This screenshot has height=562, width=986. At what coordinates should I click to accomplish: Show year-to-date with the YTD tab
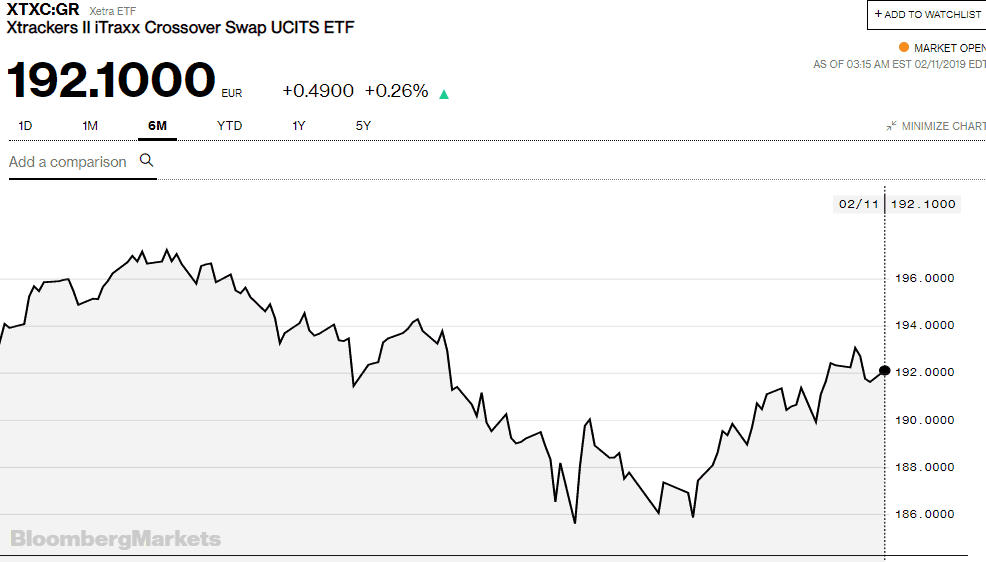point(229,126)
